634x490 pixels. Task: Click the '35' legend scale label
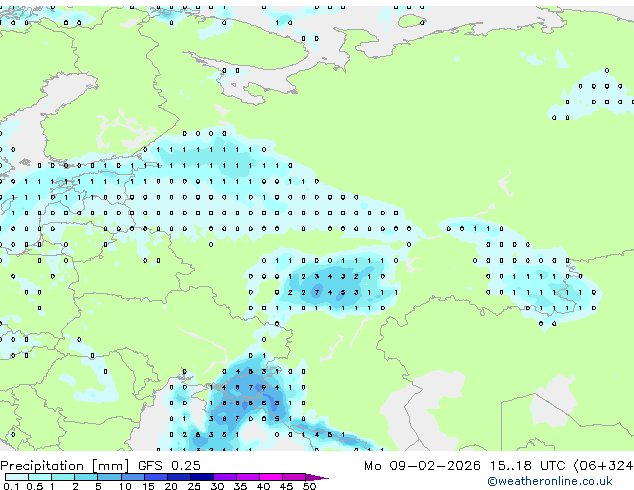pos(240,486)
